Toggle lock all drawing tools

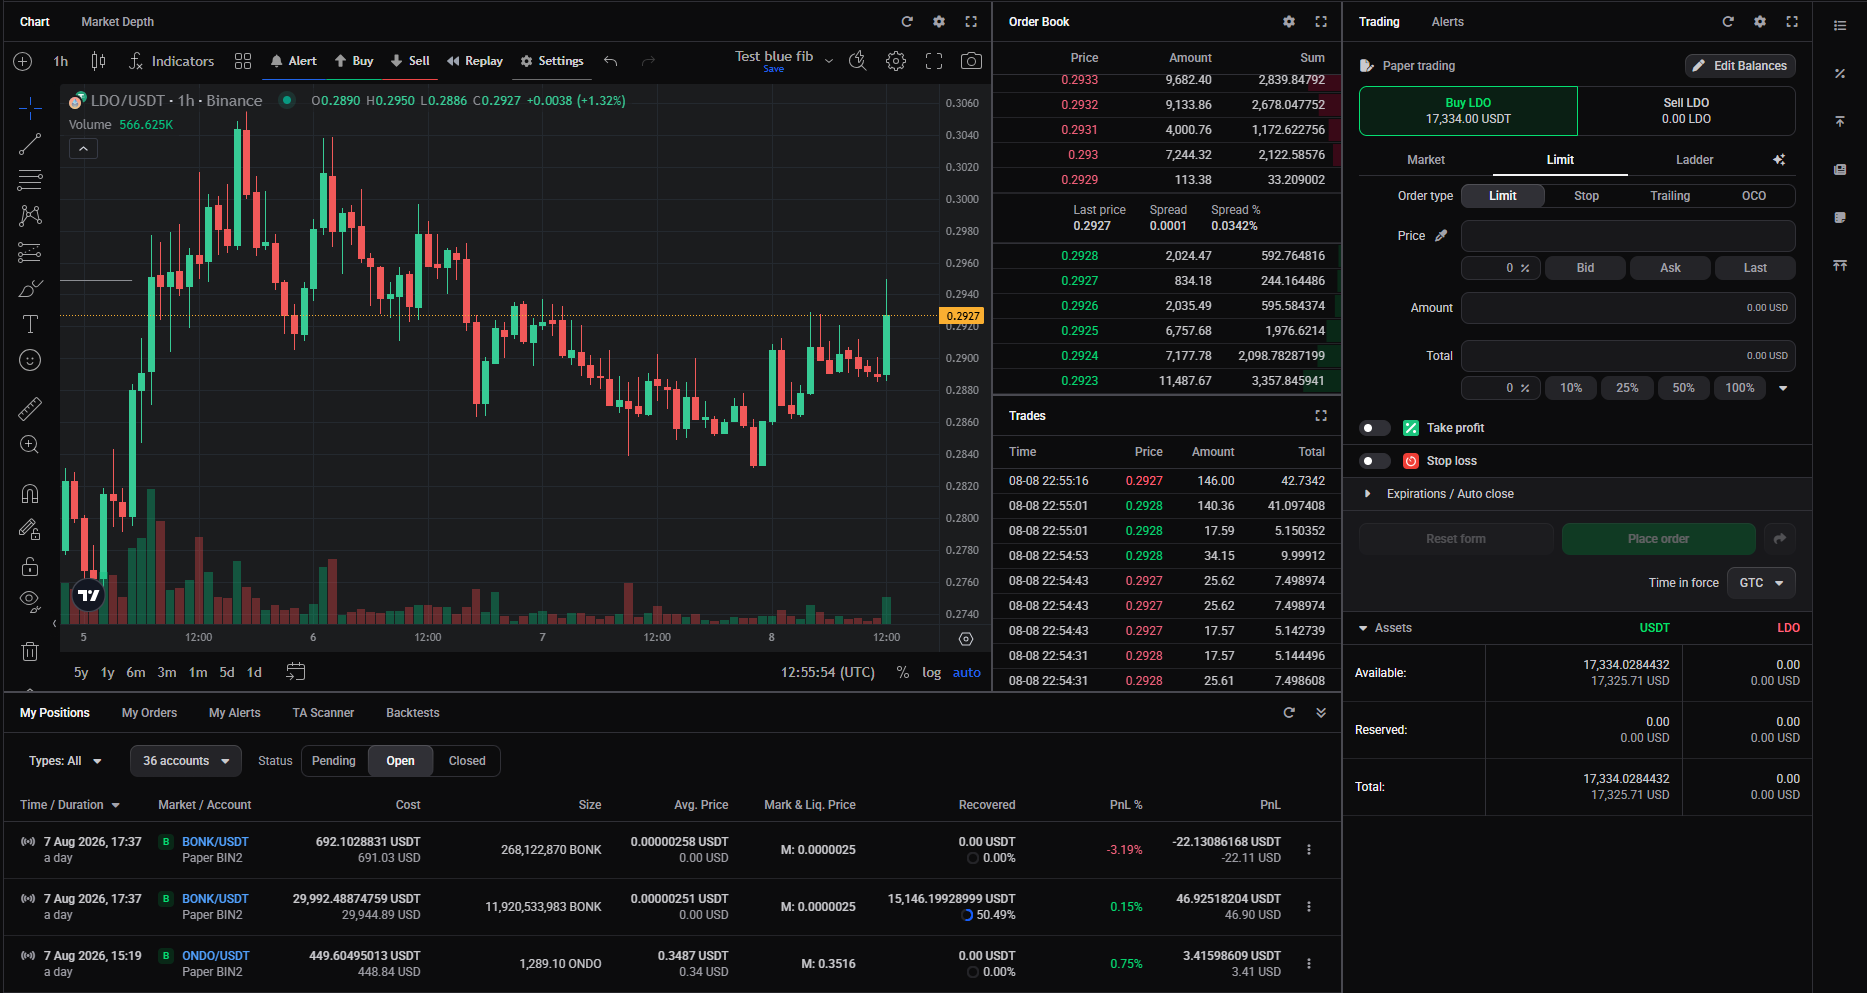[30, 566]
